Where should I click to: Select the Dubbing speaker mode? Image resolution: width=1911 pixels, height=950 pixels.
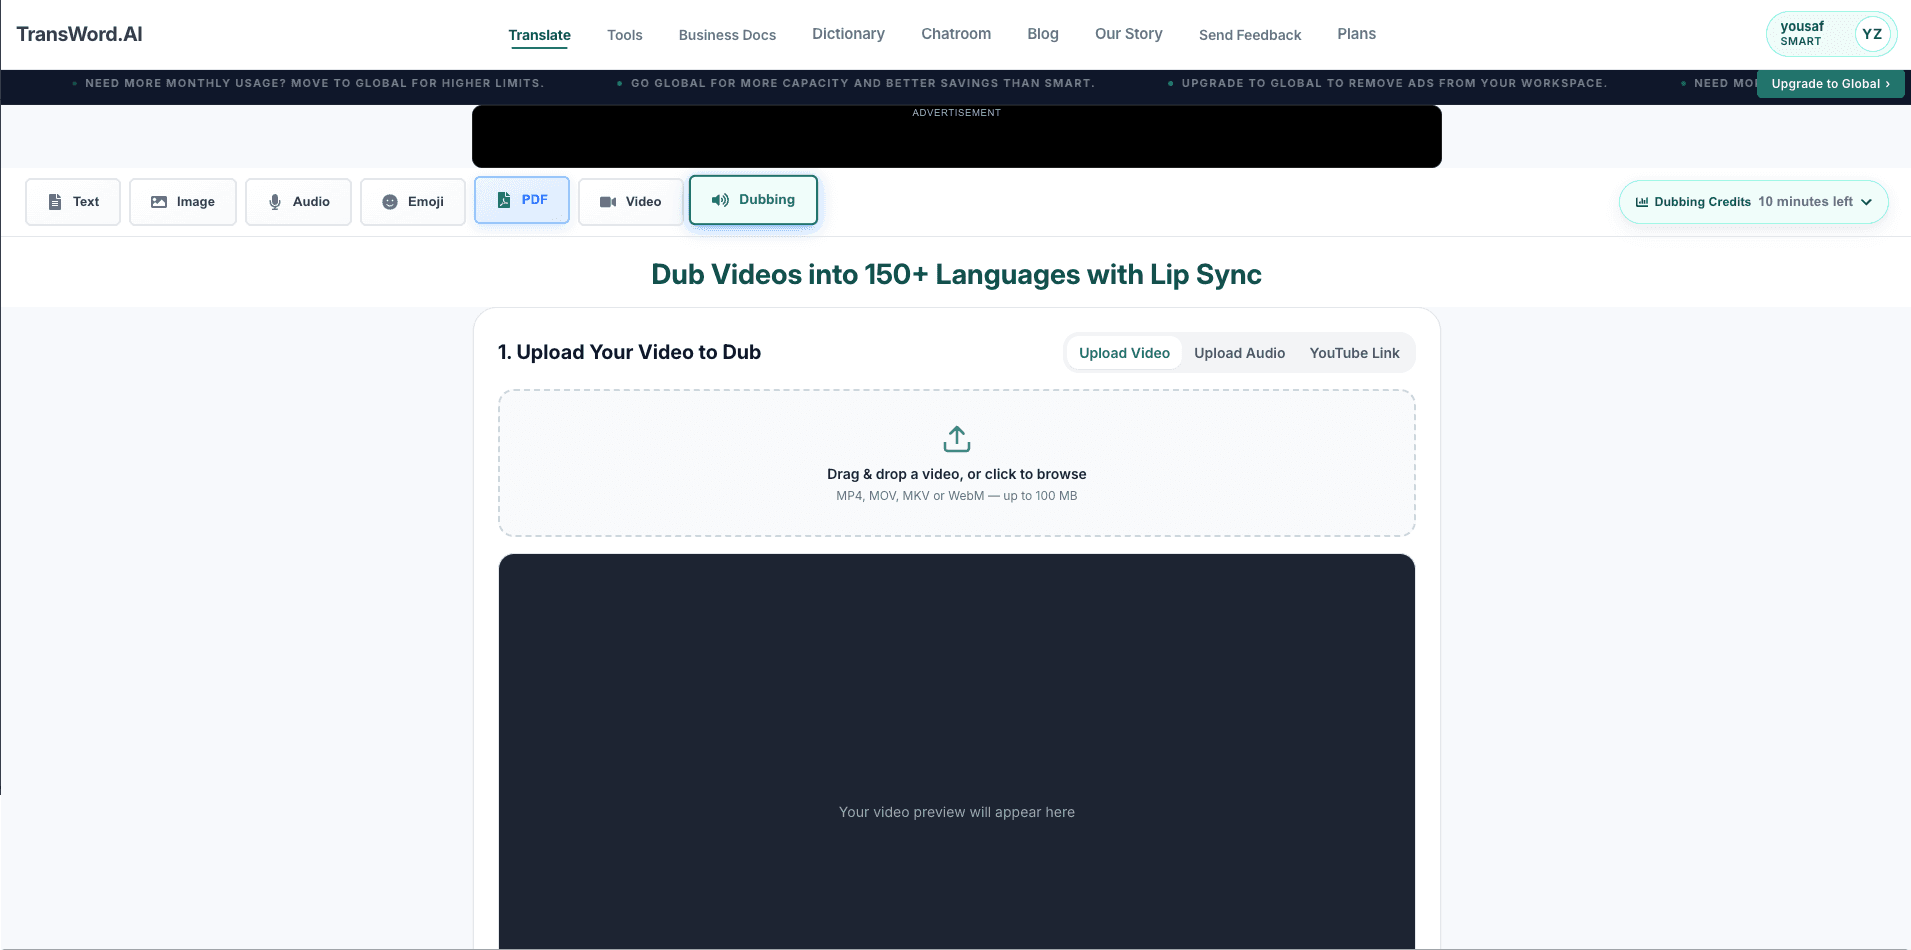pos(753,200)
